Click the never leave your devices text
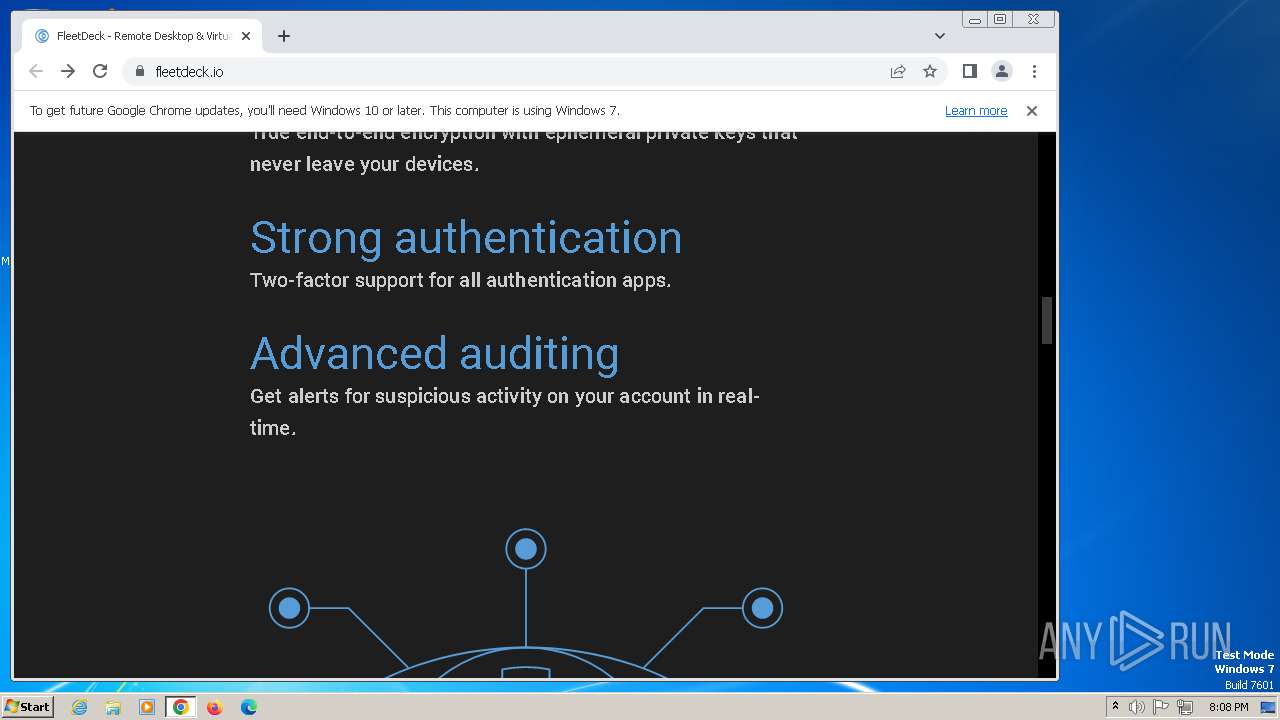The image size is (1280, 720). point(364,164)
